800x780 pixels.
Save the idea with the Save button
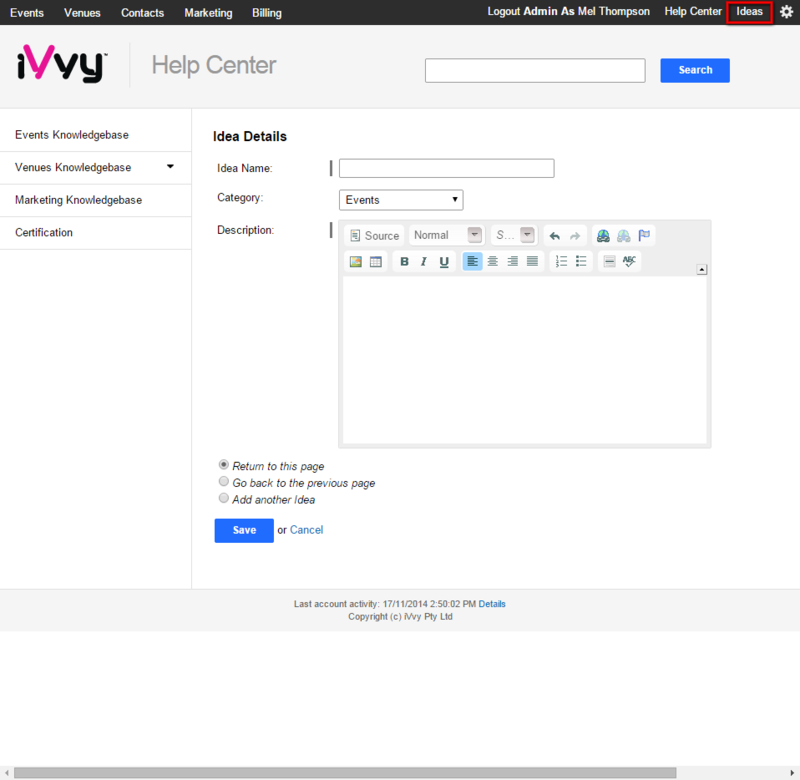click(244, 531)
